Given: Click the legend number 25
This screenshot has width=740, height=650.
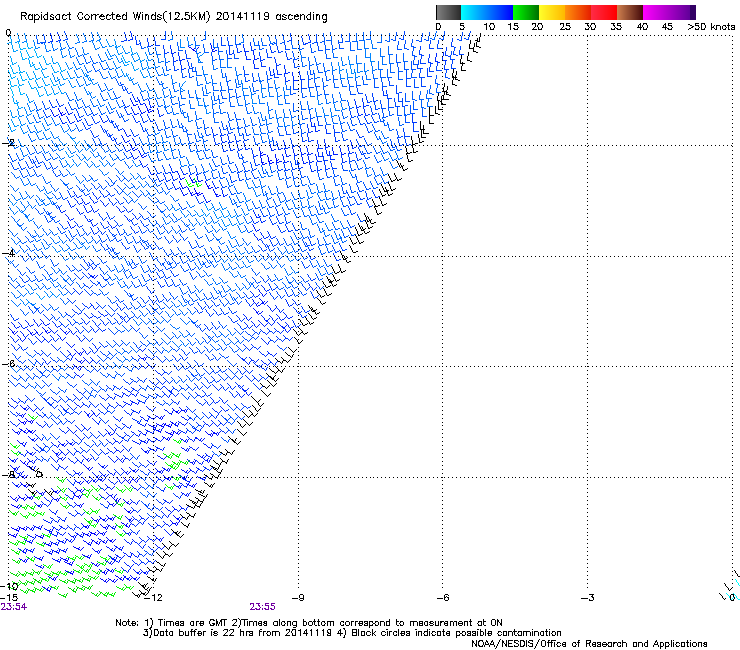Looking at the screenshot, I should pos(565,27).
